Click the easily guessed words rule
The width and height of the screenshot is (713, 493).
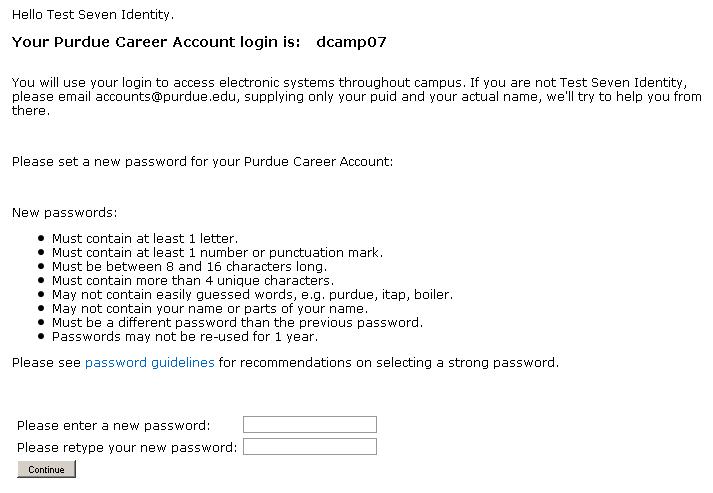pyautogui.click(x=252, y=295)
